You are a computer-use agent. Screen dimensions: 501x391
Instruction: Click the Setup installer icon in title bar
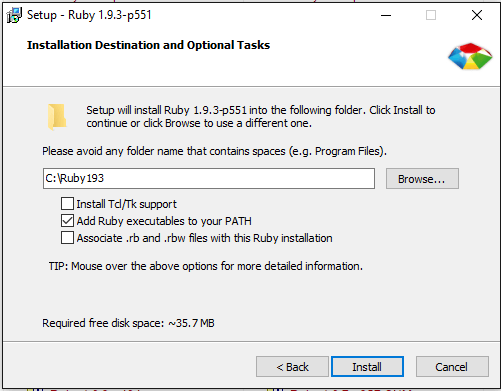[14, 15]
